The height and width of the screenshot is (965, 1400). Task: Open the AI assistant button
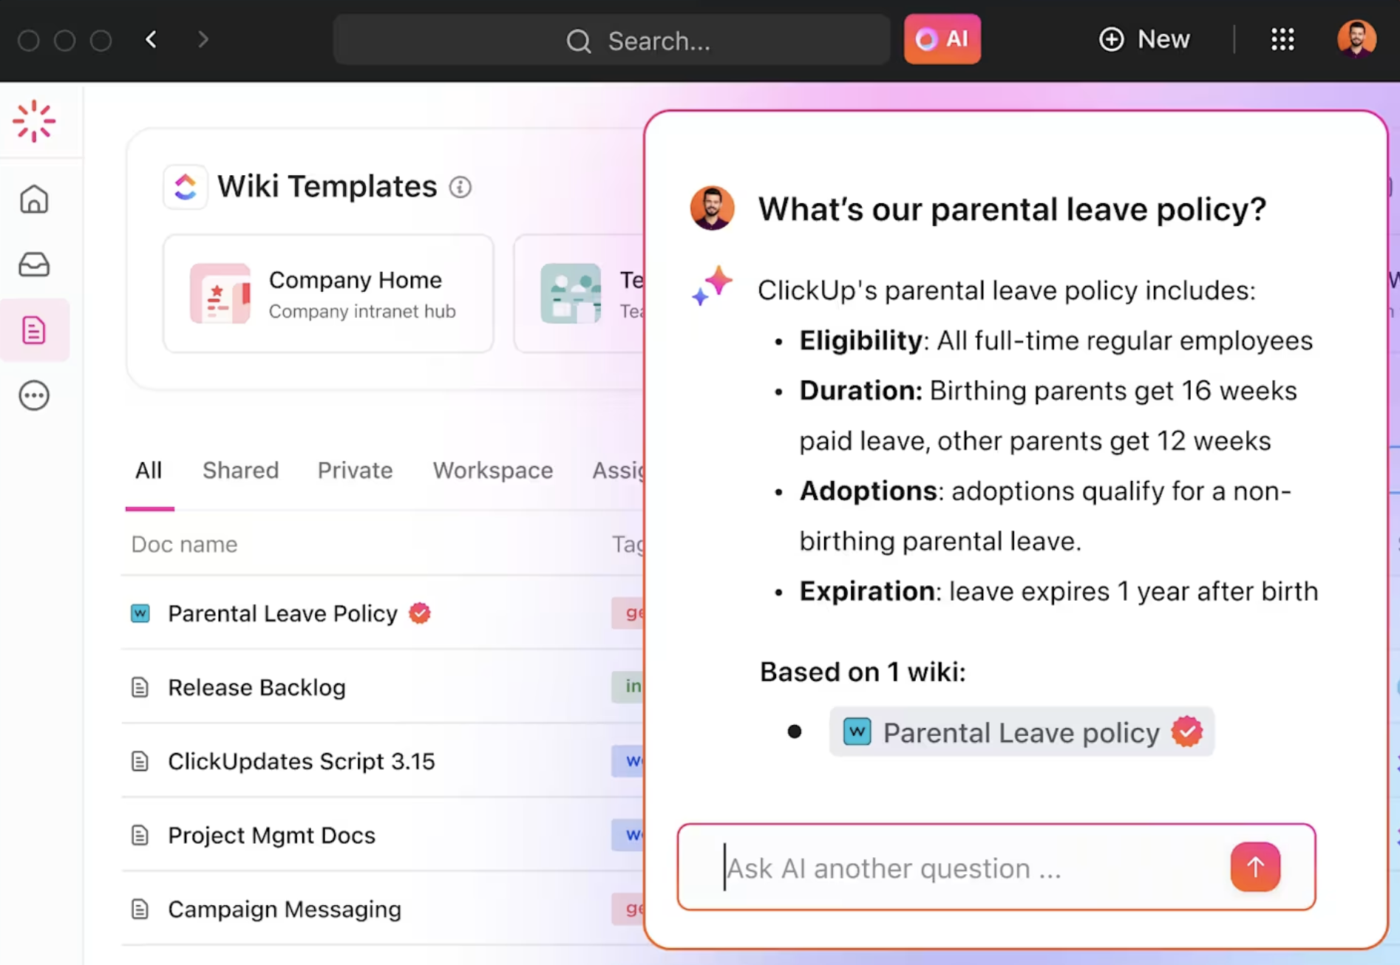point(942,40)
